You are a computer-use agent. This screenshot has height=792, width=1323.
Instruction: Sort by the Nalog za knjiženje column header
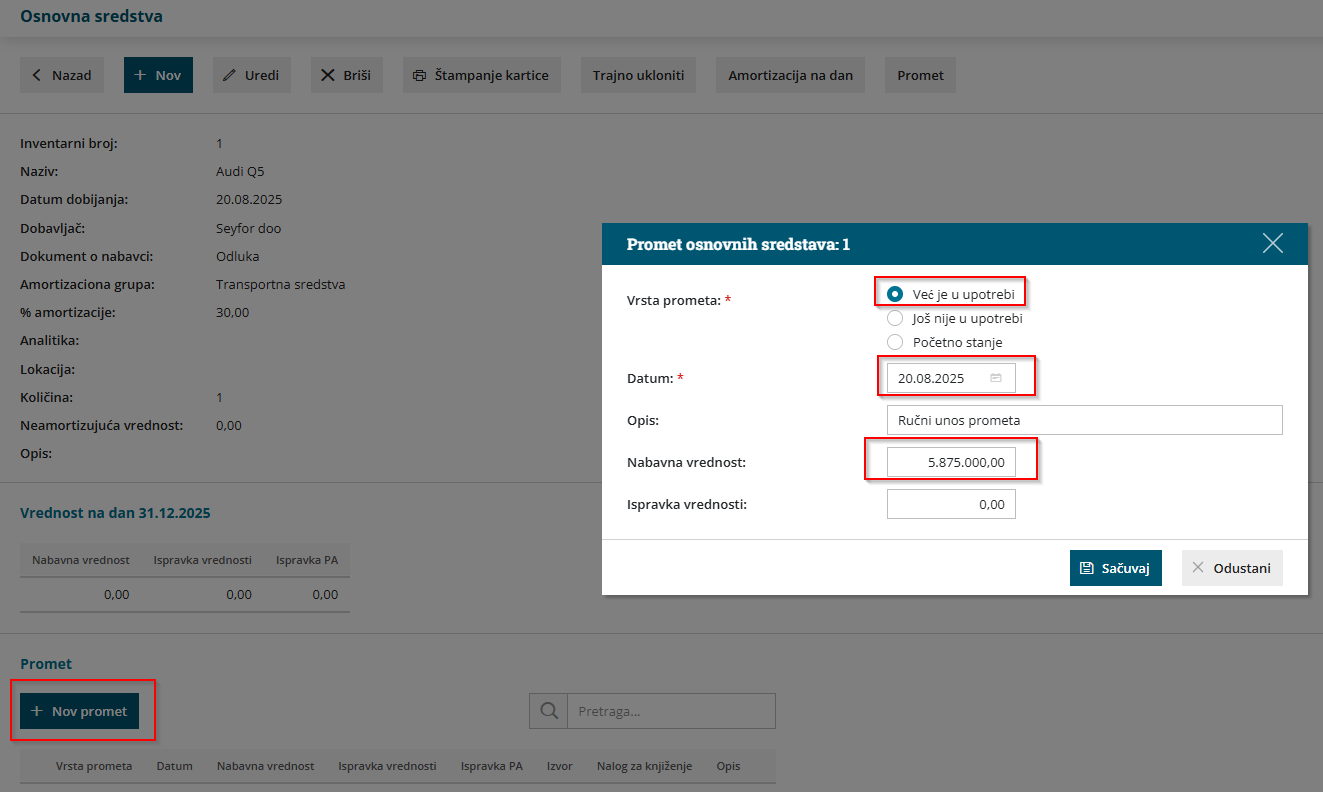645,766
